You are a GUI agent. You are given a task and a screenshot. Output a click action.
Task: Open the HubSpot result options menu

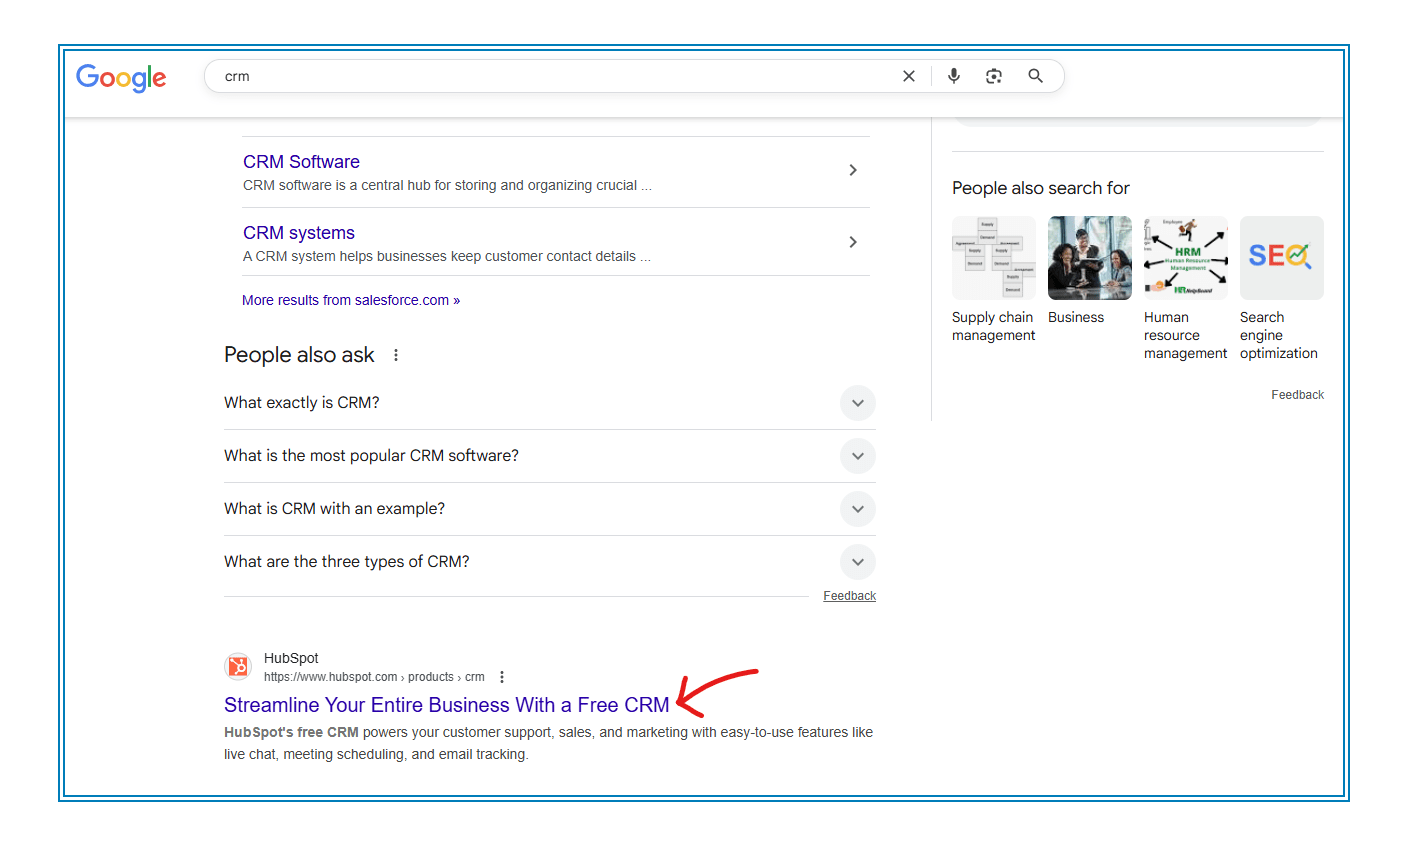click(502, 677)
